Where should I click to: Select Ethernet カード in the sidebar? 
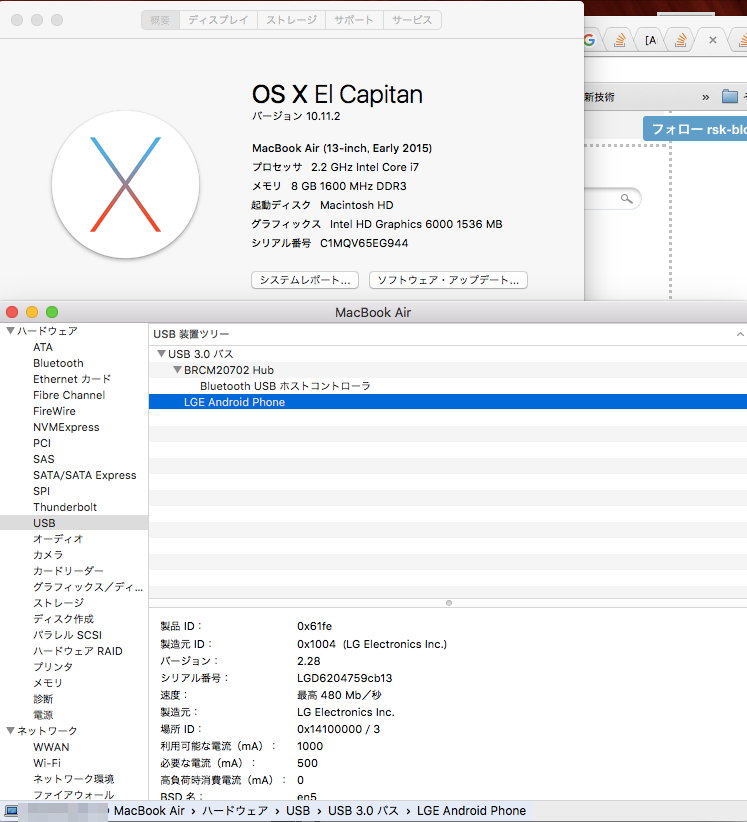coord(72,379)
